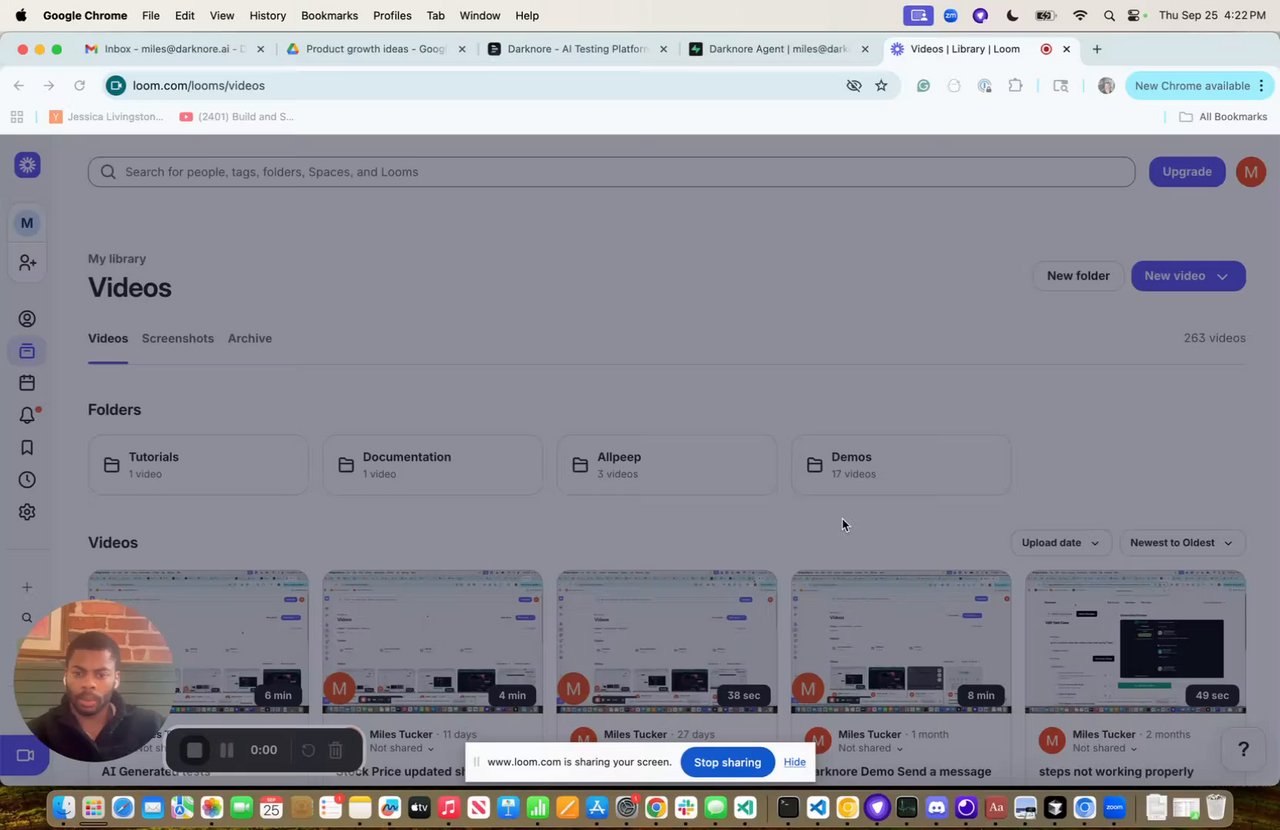The image size is (1280, 830).
Task: Open the Demos folder
Action: point(901,465)
